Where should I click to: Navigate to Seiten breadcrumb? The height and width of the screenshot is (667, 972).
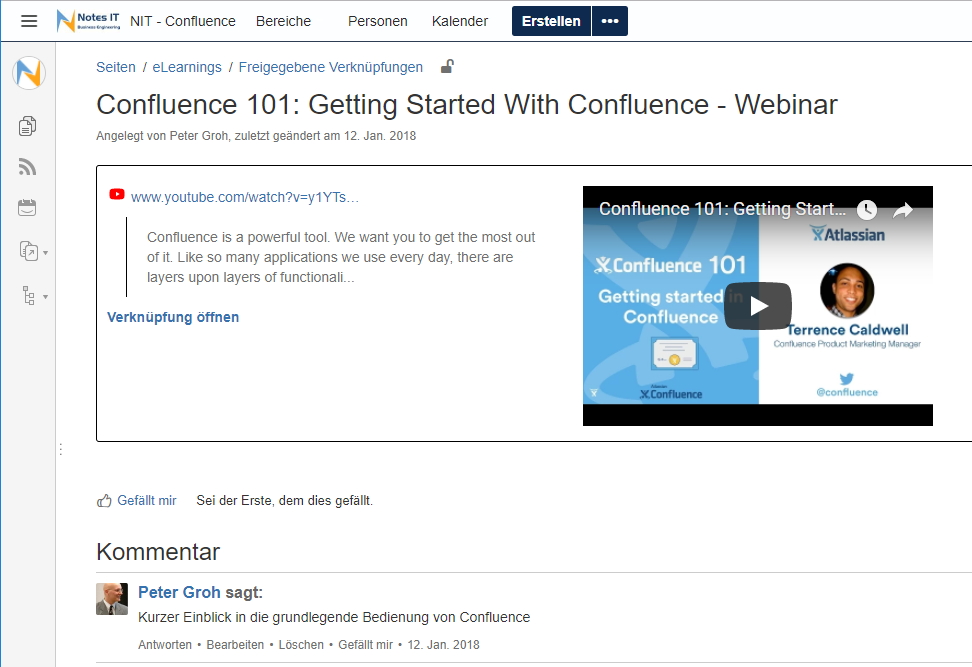point(116,67)
